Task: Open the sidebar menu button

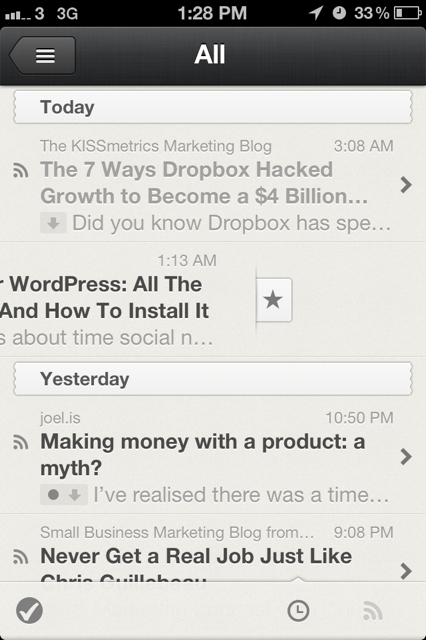Action: [42, 55]
